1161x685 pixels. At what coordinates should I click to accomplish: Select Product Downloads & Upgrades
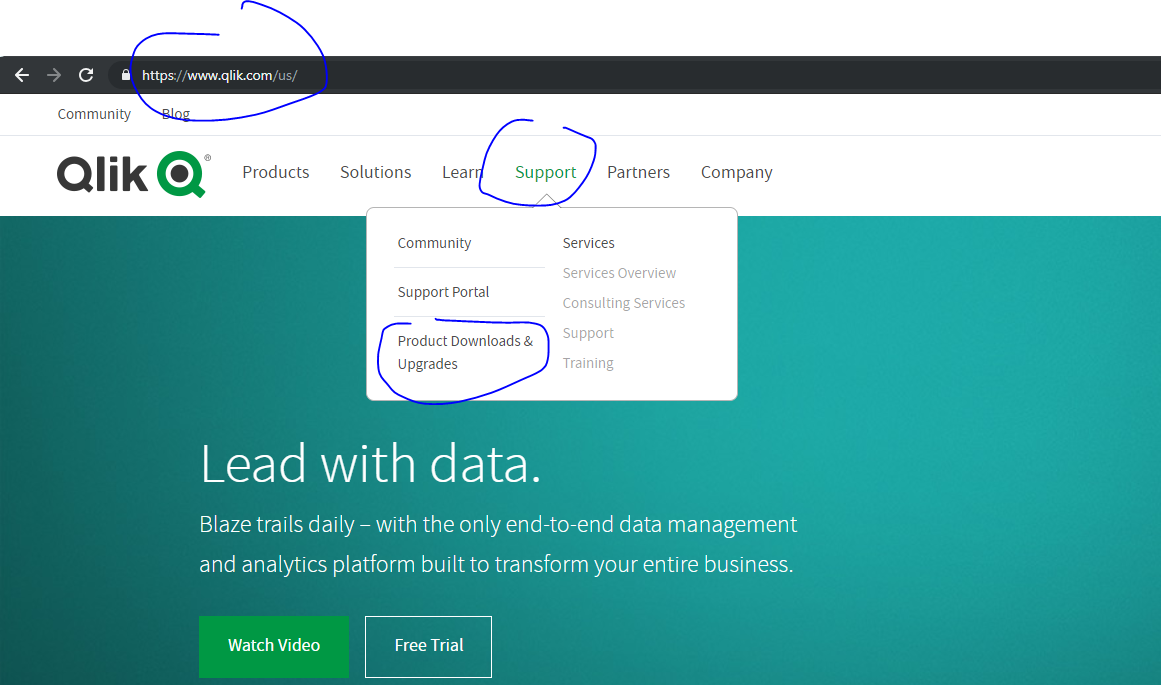coord(465,352)
